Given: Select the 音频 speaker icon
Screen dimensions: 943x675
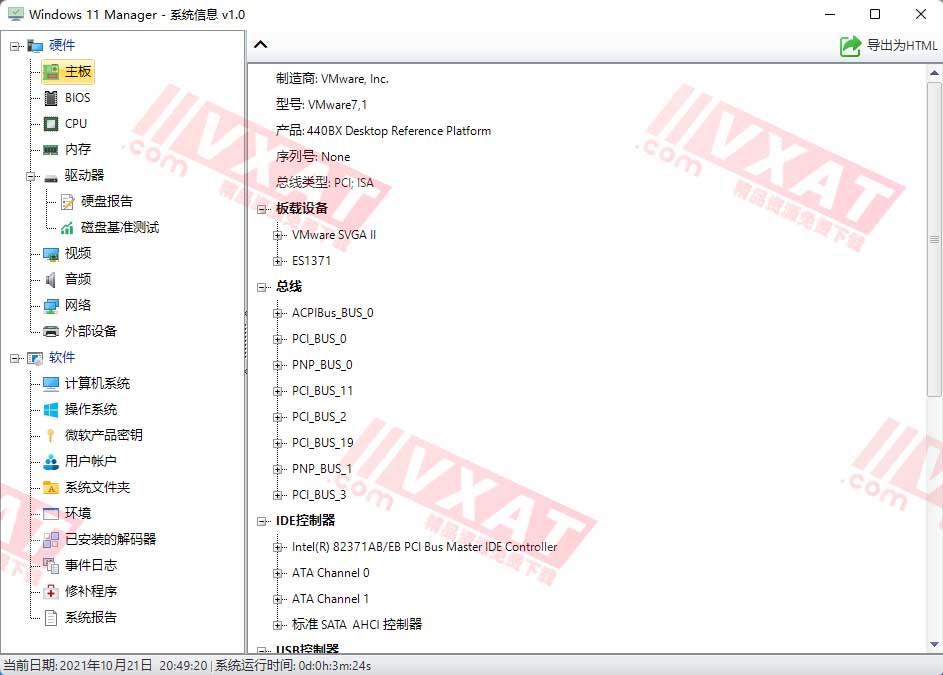Looking at the screenshot, I should (51, 279).
